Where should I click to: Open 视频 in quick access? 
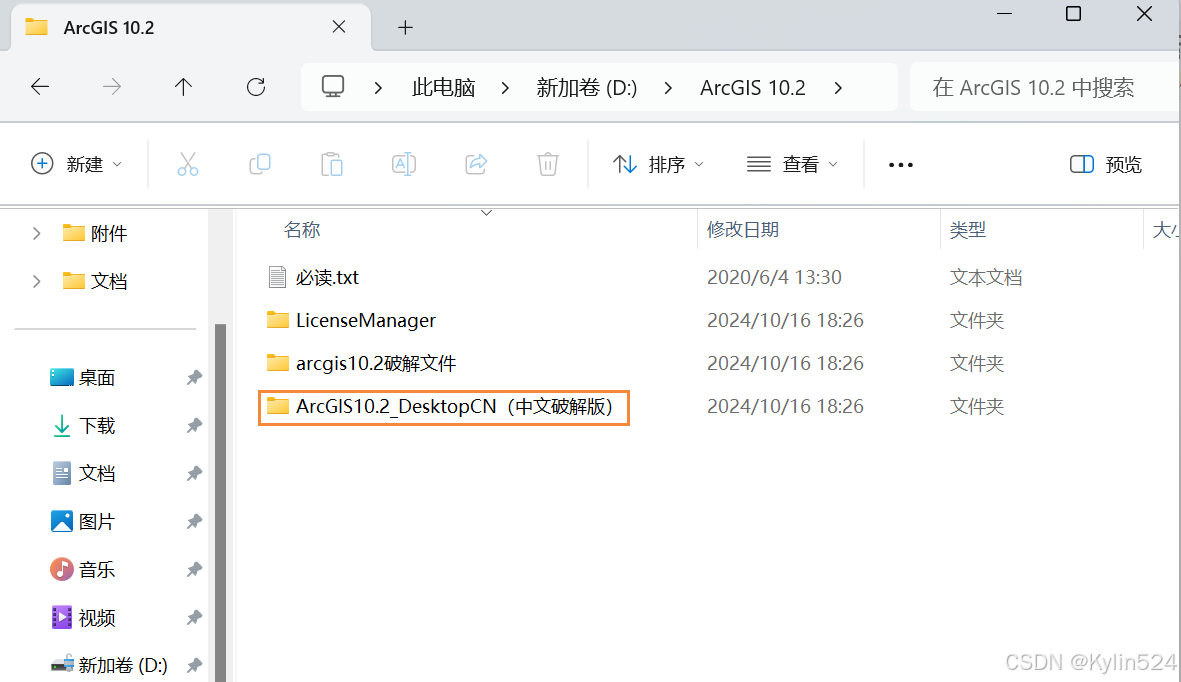pos(82,618)
